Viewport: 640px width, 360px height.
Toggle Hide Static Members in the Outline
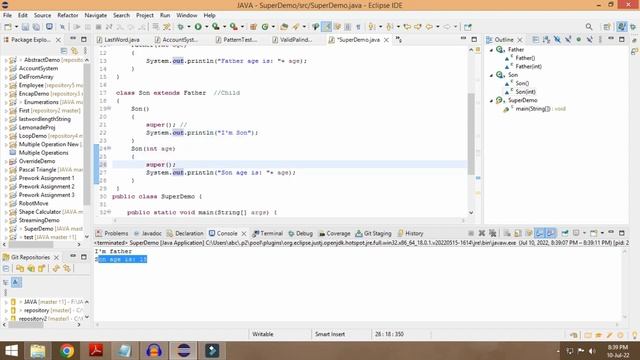(x=568, y=40)
